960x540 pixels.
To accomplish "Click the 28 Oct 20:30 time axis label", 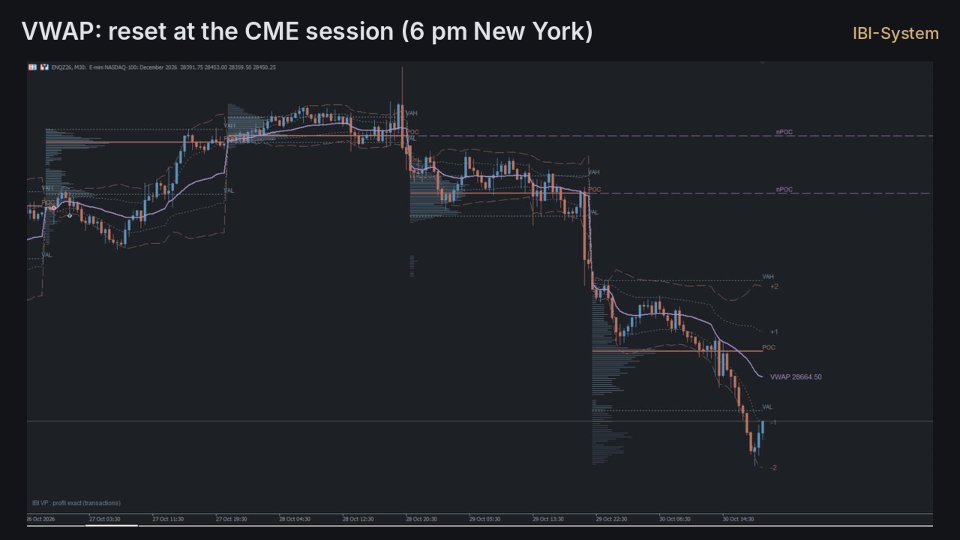I will pos(421,519).
